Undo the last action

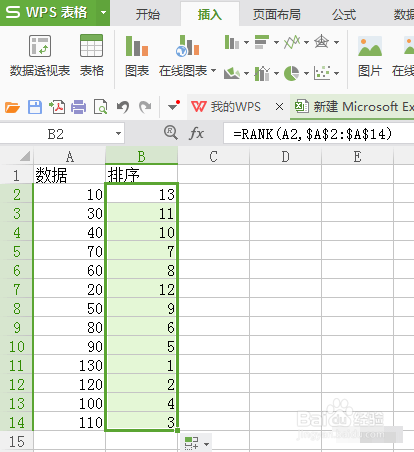click(123, 107)
